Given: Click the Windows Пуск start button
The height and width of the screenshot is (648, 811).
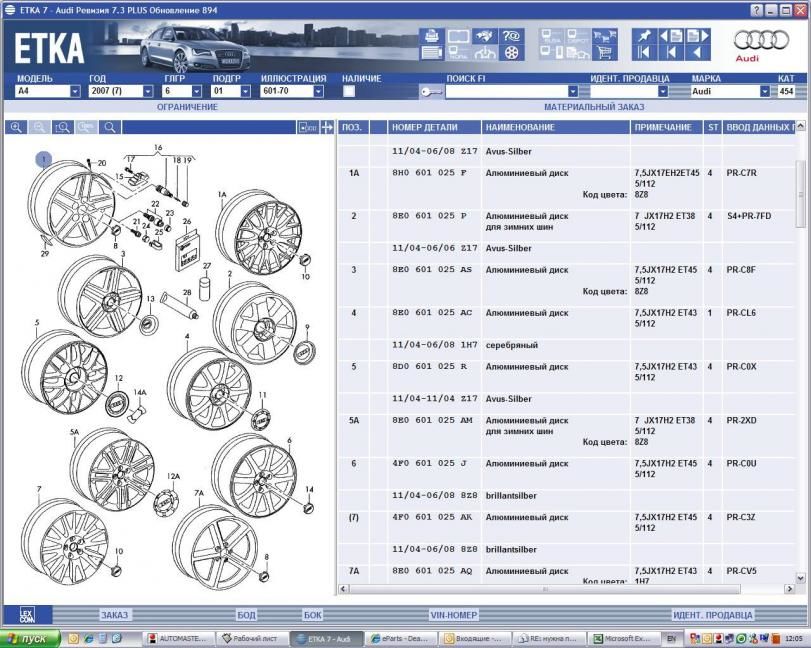Looking at the screenshot, I should click(30, 639).
